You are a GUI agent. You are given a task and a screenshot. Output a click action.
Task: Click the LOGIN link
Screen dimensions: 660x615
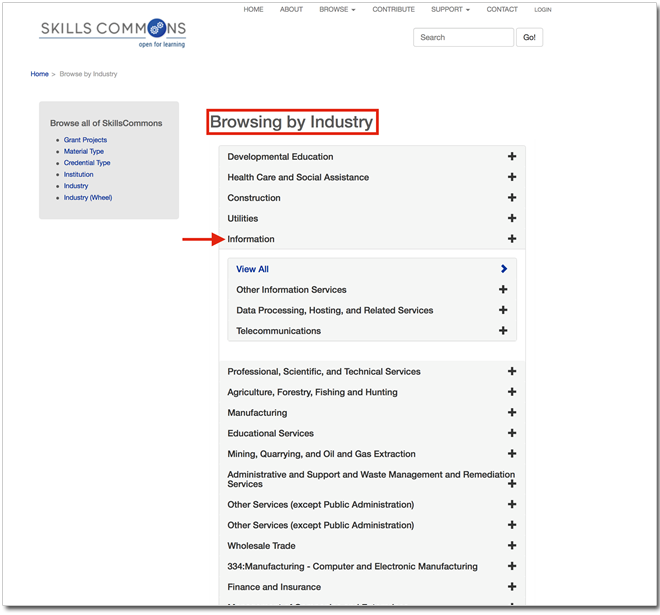543,10
